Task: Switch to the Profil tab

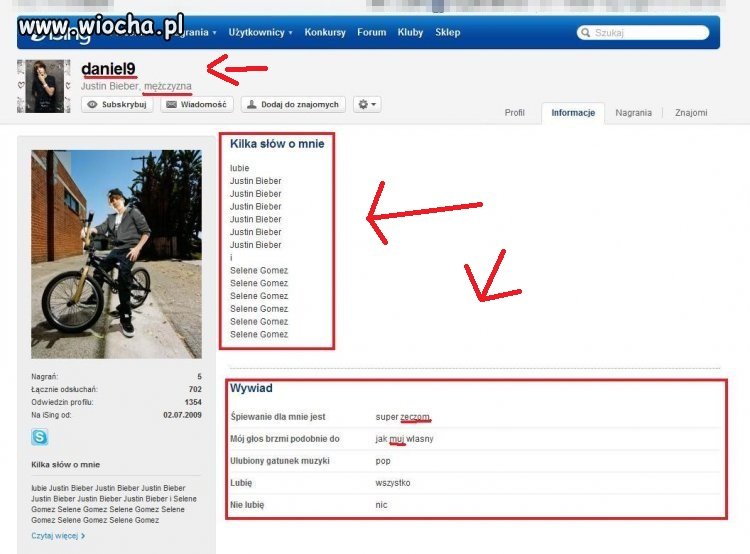Action: (515, 113)
